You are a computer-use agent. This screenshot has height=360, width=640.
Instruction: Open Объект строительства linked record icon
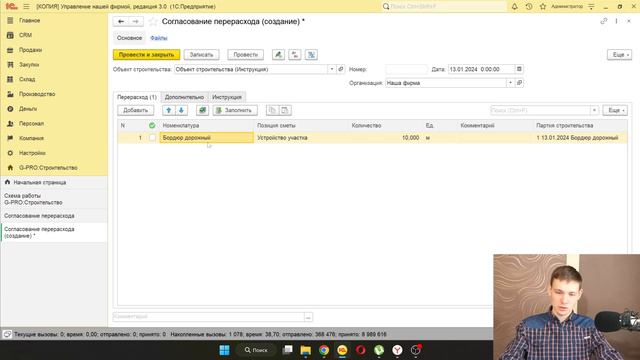coord(341,69)
